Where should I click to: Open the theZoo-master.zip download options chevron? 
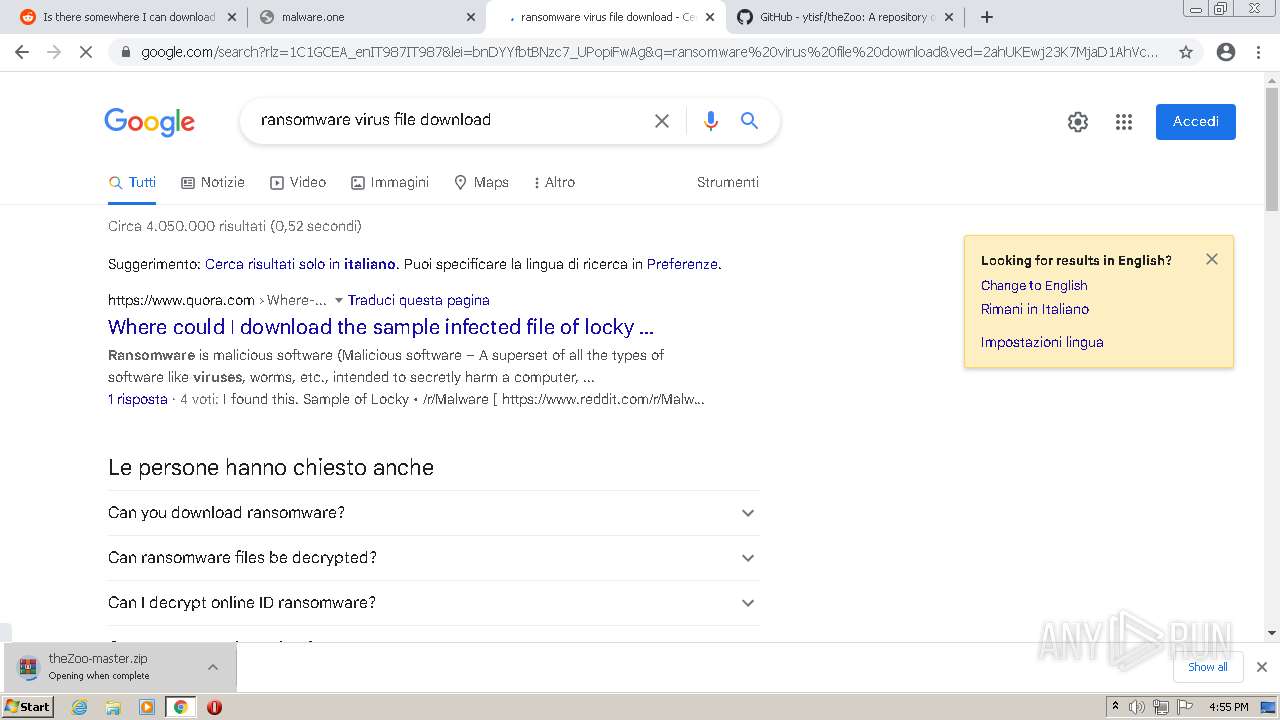pyautogui.click(x=213, y=667)
